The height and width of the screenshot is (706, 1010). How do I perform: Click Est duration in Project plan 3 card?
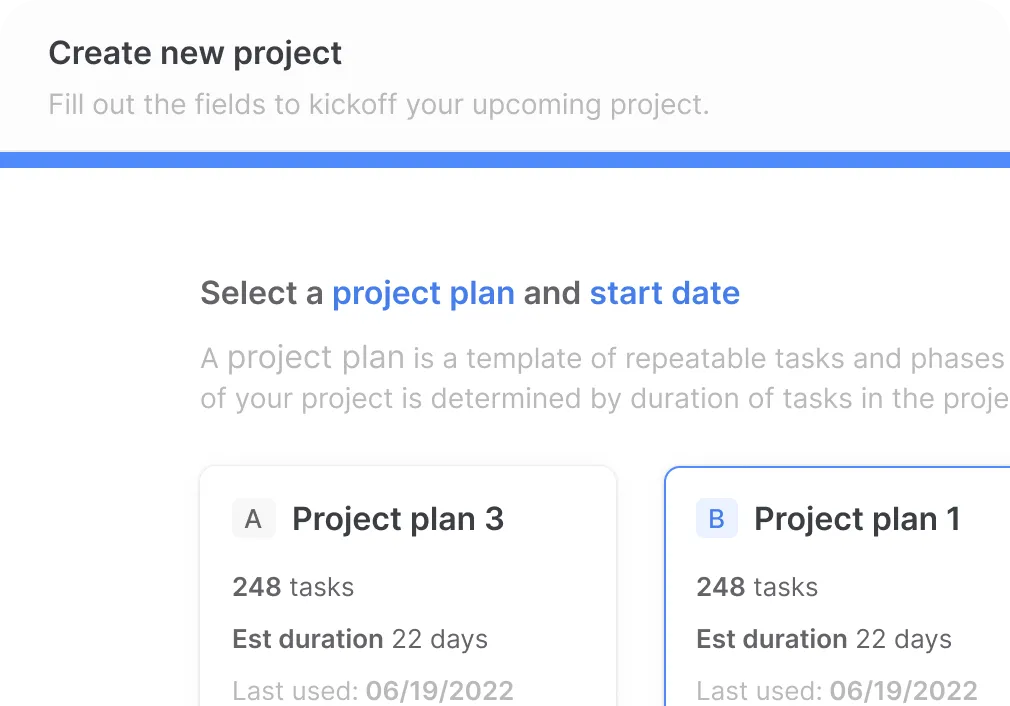360,639
